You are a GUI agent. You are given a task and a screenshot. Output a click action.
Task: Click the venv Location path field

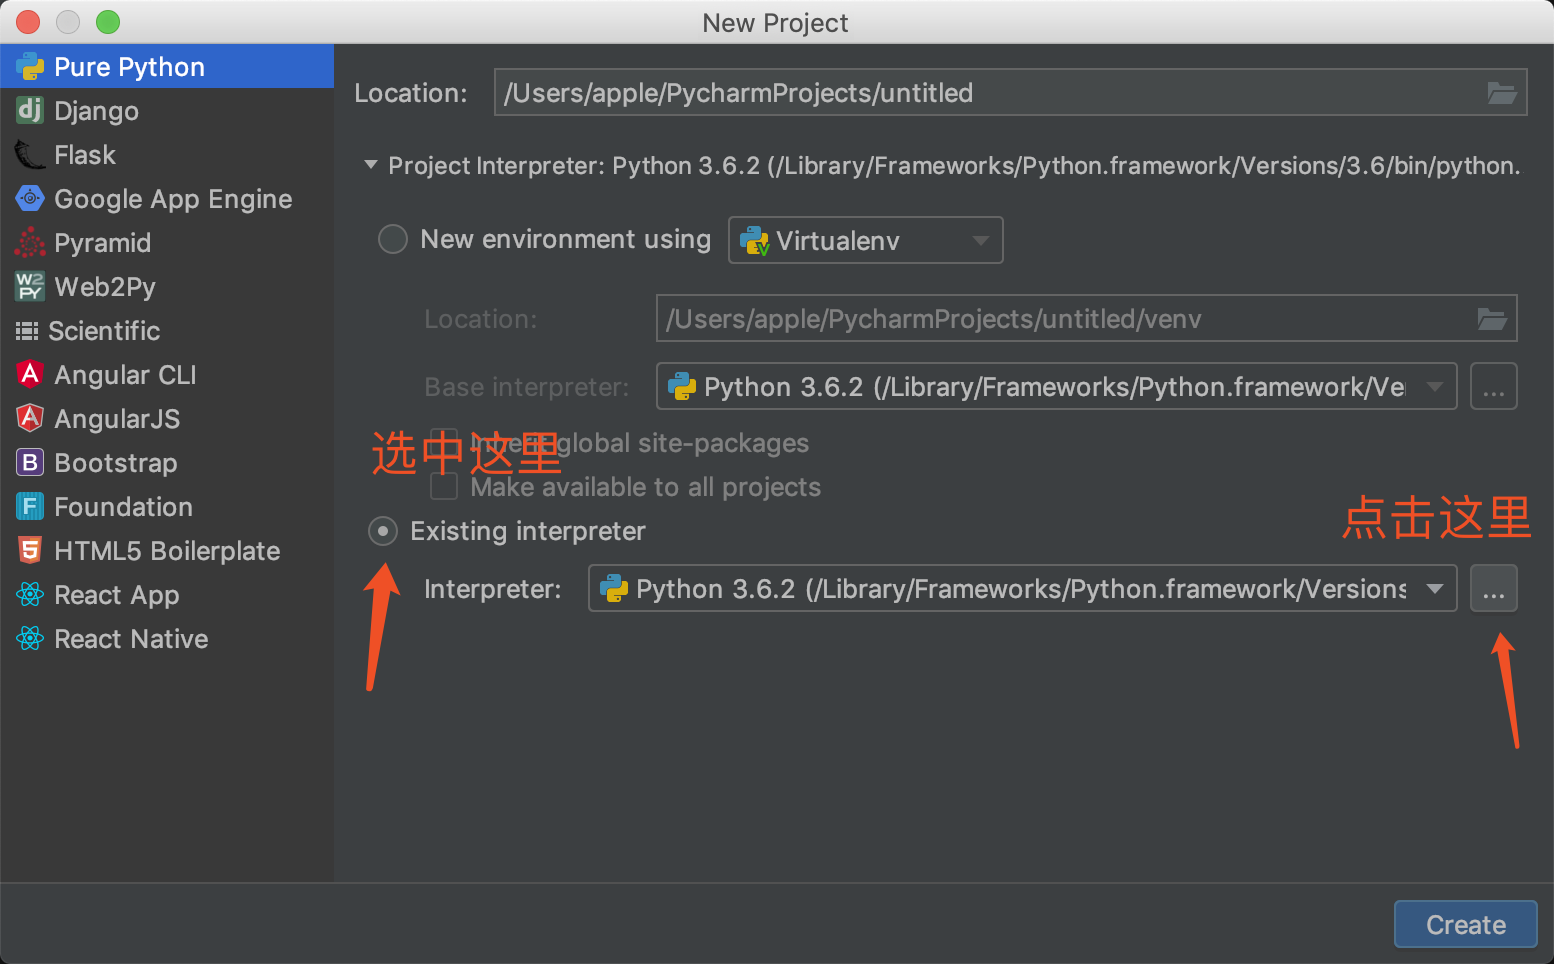pyautogui.click(x=1086, y=319)
